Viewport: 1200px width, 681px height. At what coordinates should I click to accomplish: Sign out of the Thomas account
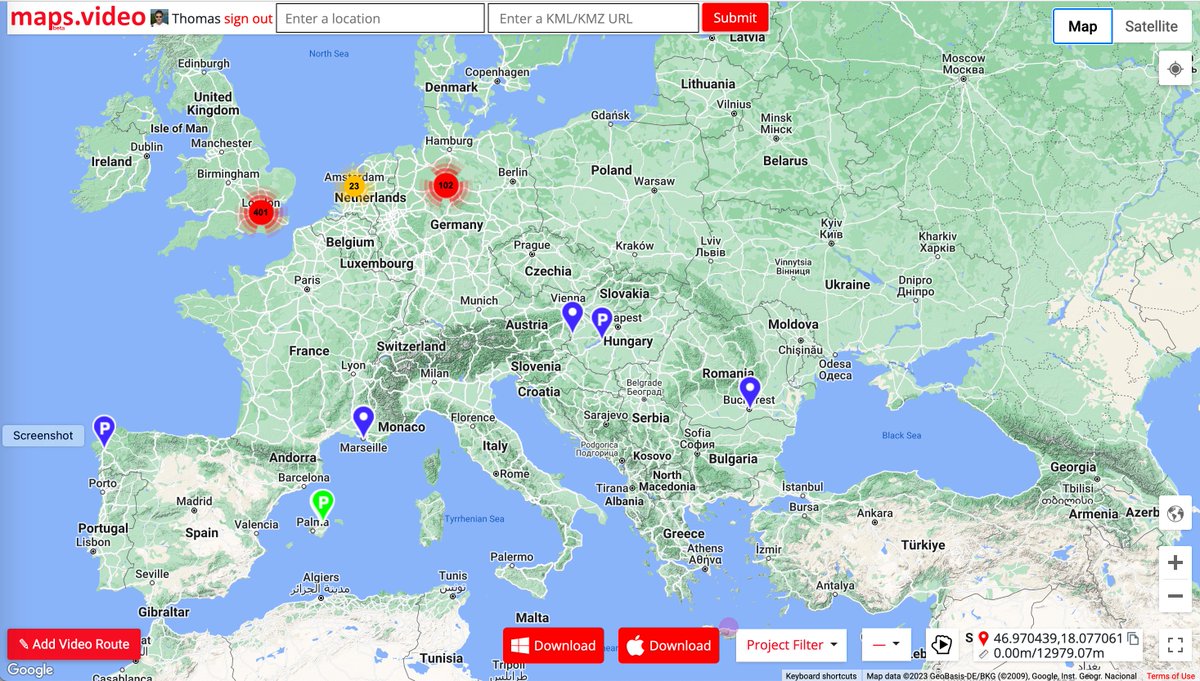coord(248,19)
